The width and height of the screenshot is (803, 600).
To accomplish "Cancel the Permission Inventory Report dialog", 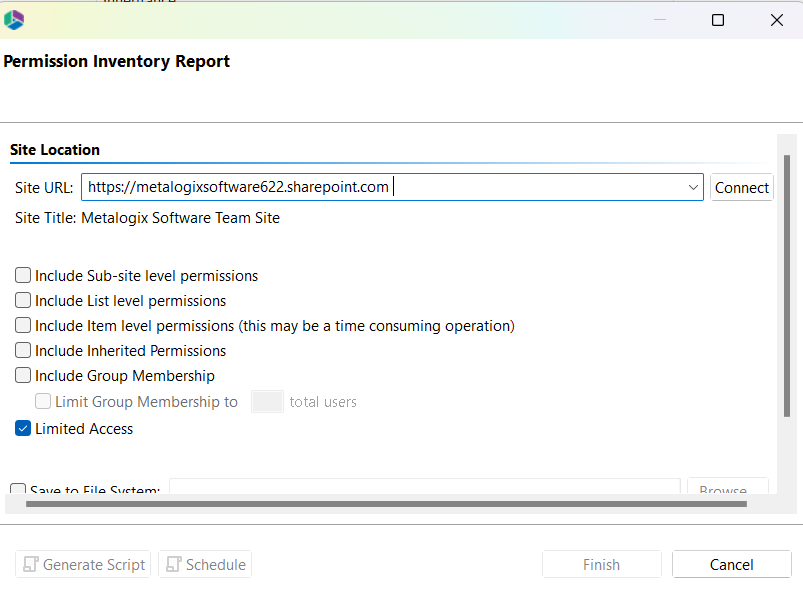I will coord(731,564).
